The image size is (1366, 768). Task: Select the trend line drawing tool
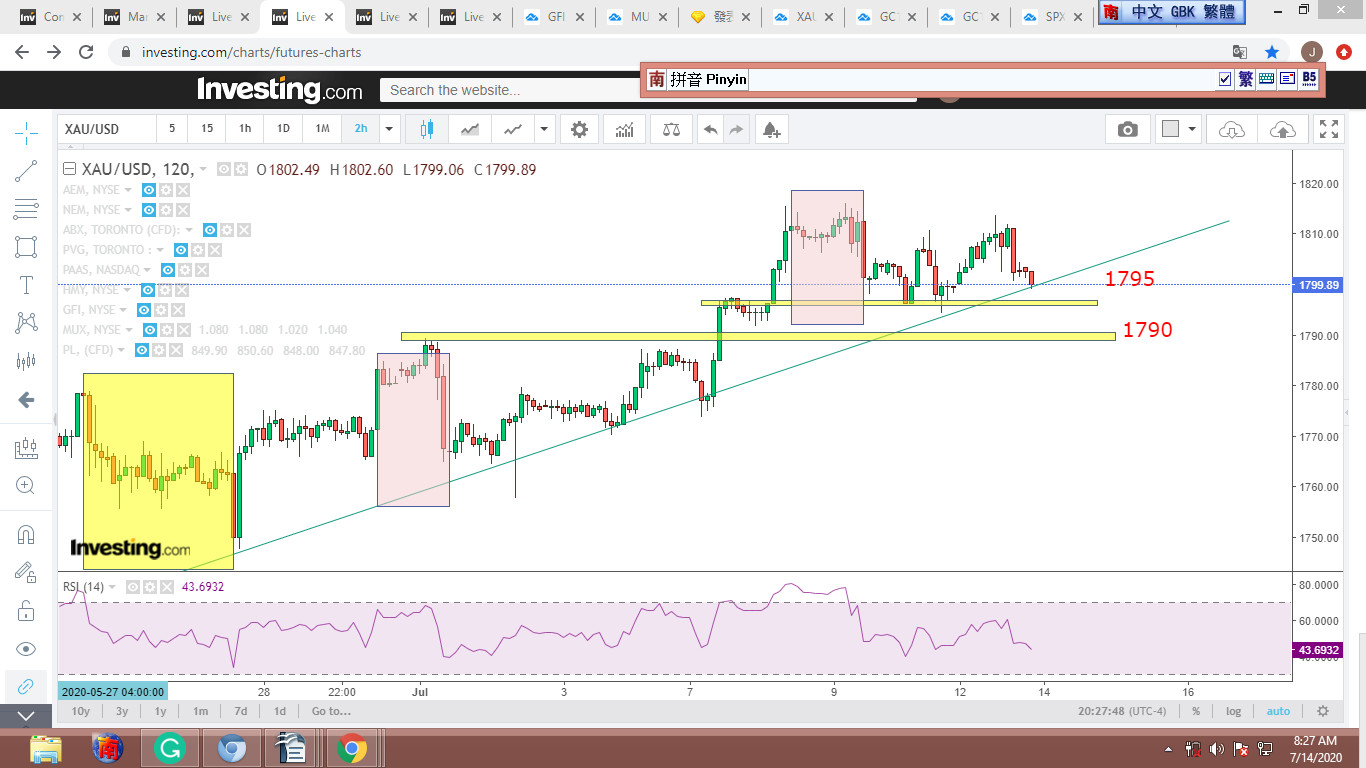tap(26, 171)
